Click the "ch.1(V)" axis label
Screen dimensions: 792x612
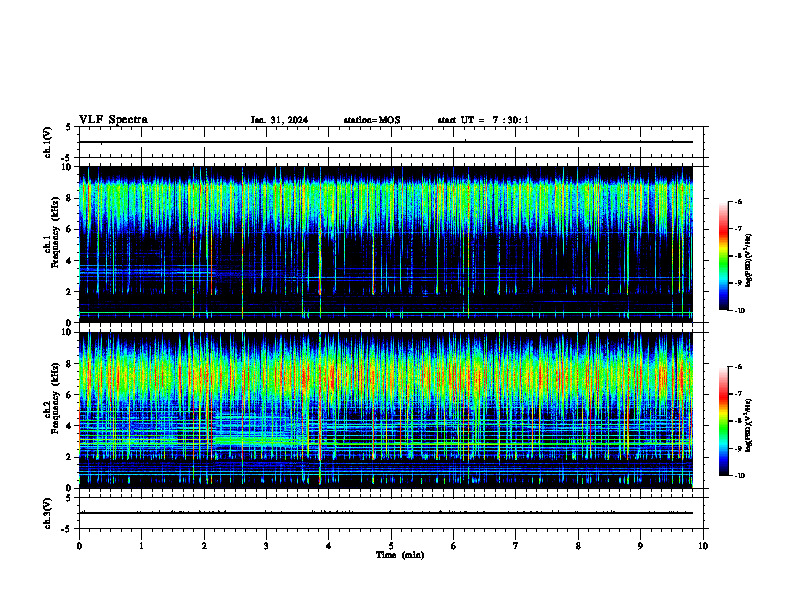(47, 142)
